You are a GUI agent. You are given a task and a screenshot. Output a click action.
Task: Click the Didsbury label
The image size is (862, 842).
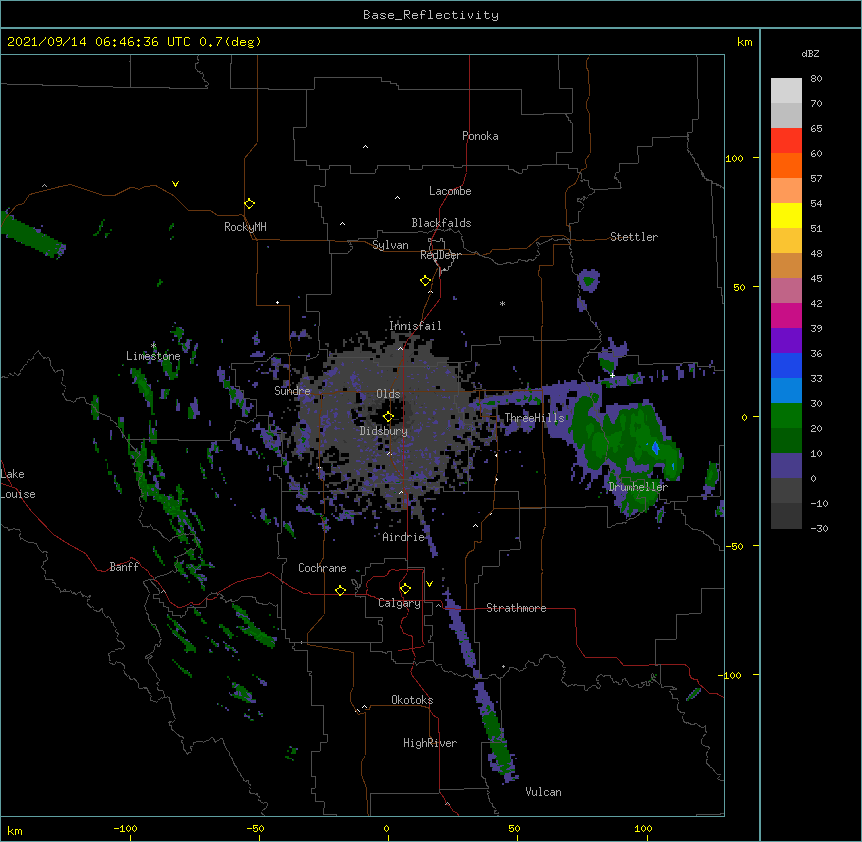[384, 431]
